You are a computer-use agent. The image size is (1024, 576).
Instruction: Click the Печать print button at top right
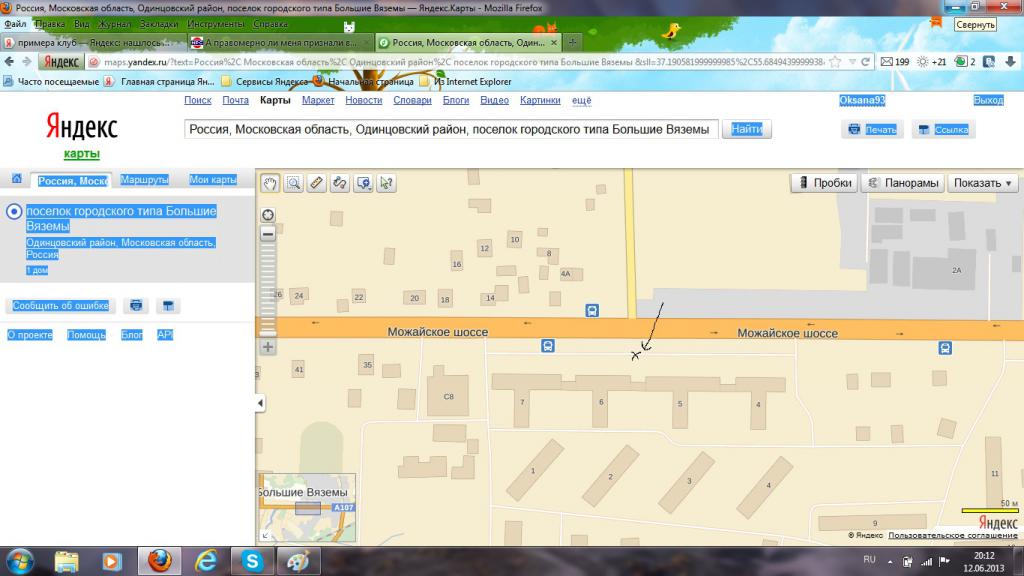(872, 129)
